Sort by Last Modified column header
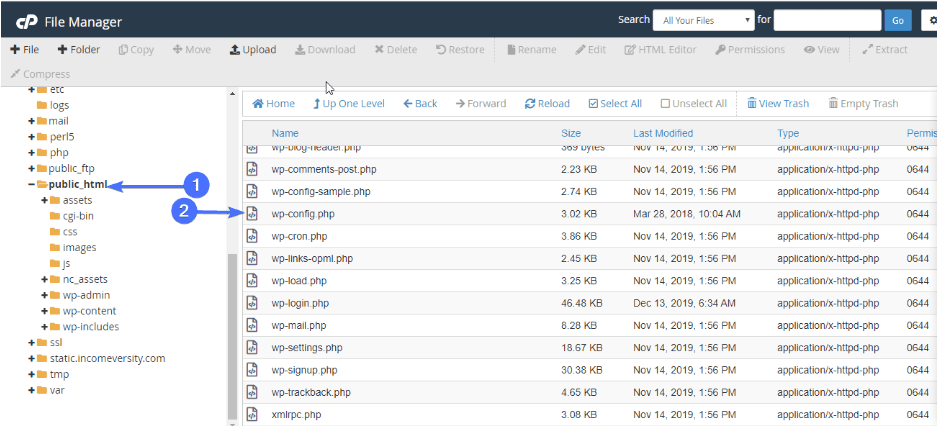Image resolution: width=939 pixels, height=432 pixels. pos(663,134)
